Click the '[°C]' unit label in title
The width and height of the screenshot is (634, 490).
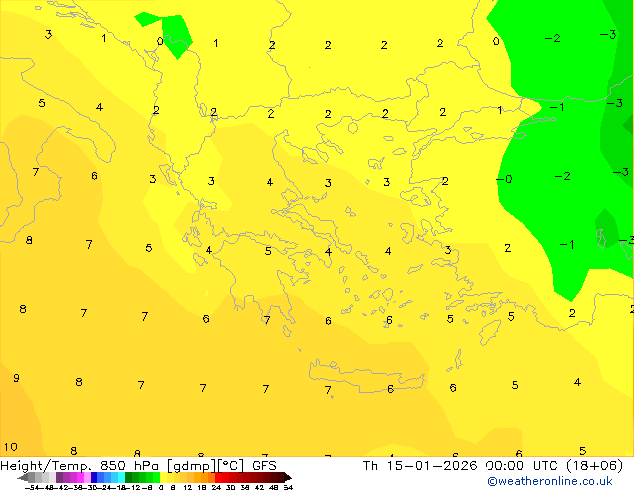(231, 466)
